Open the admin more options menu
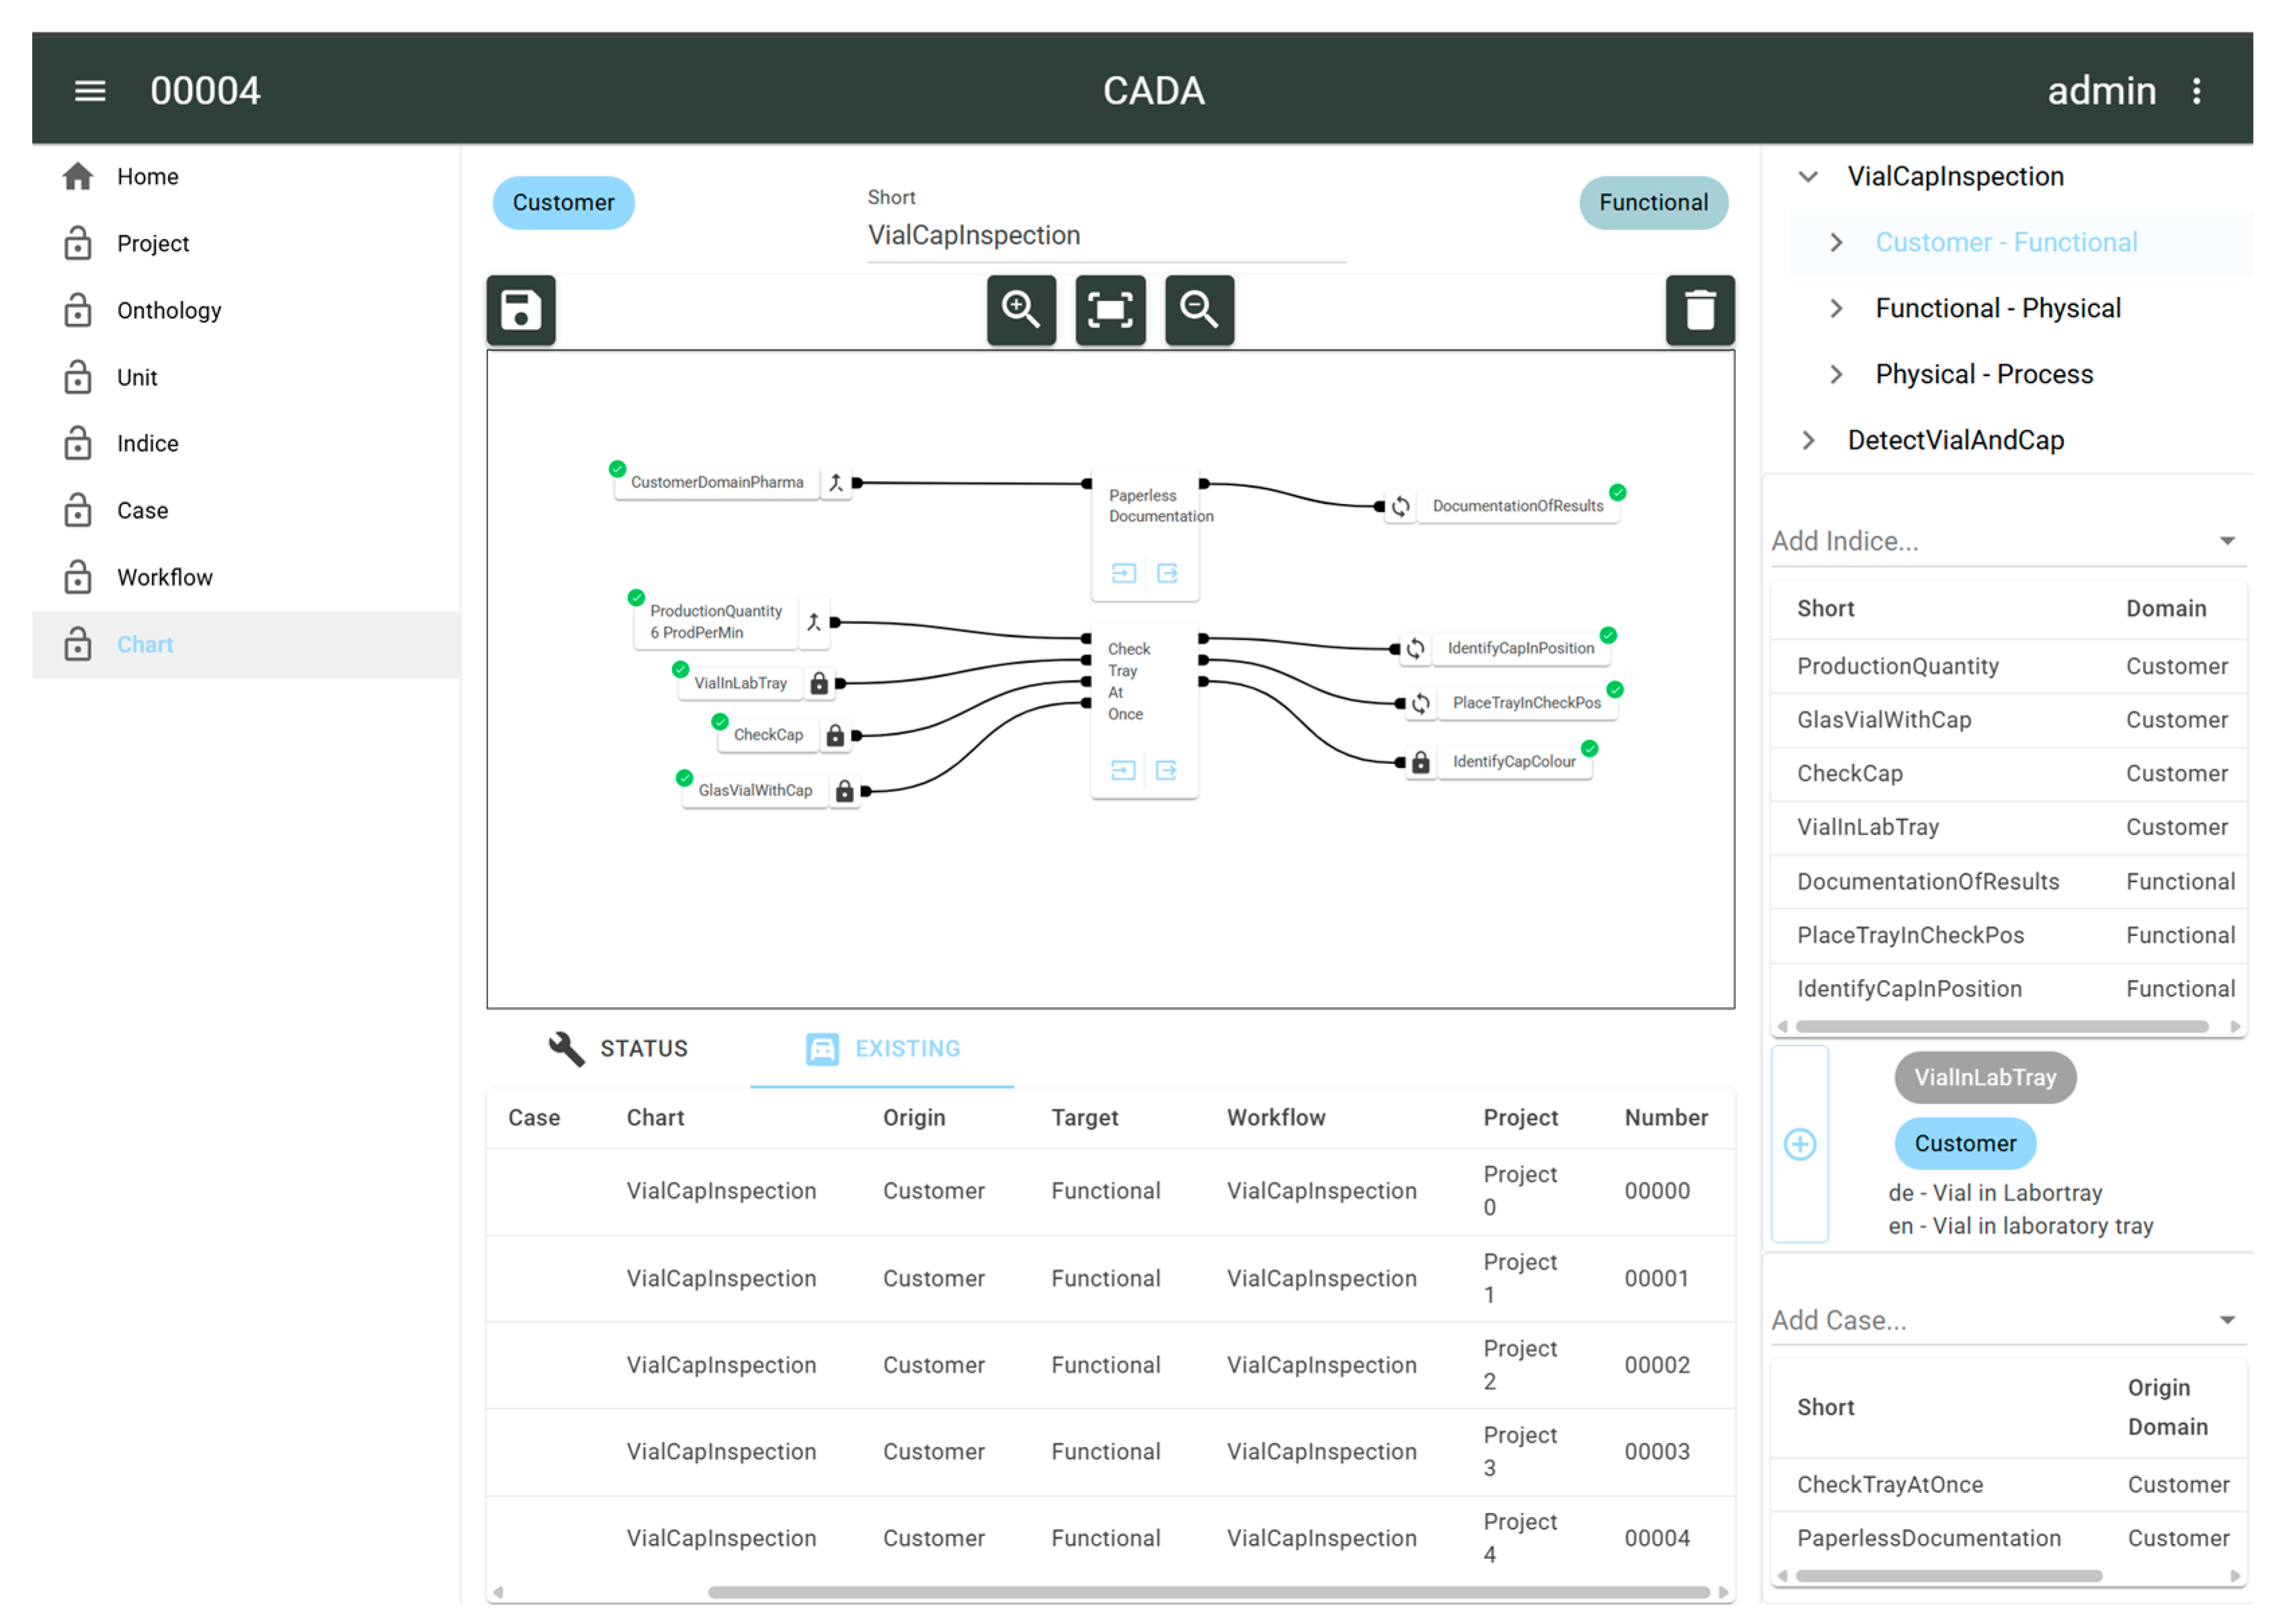2277x1624 pixels. click(2196, 91)
